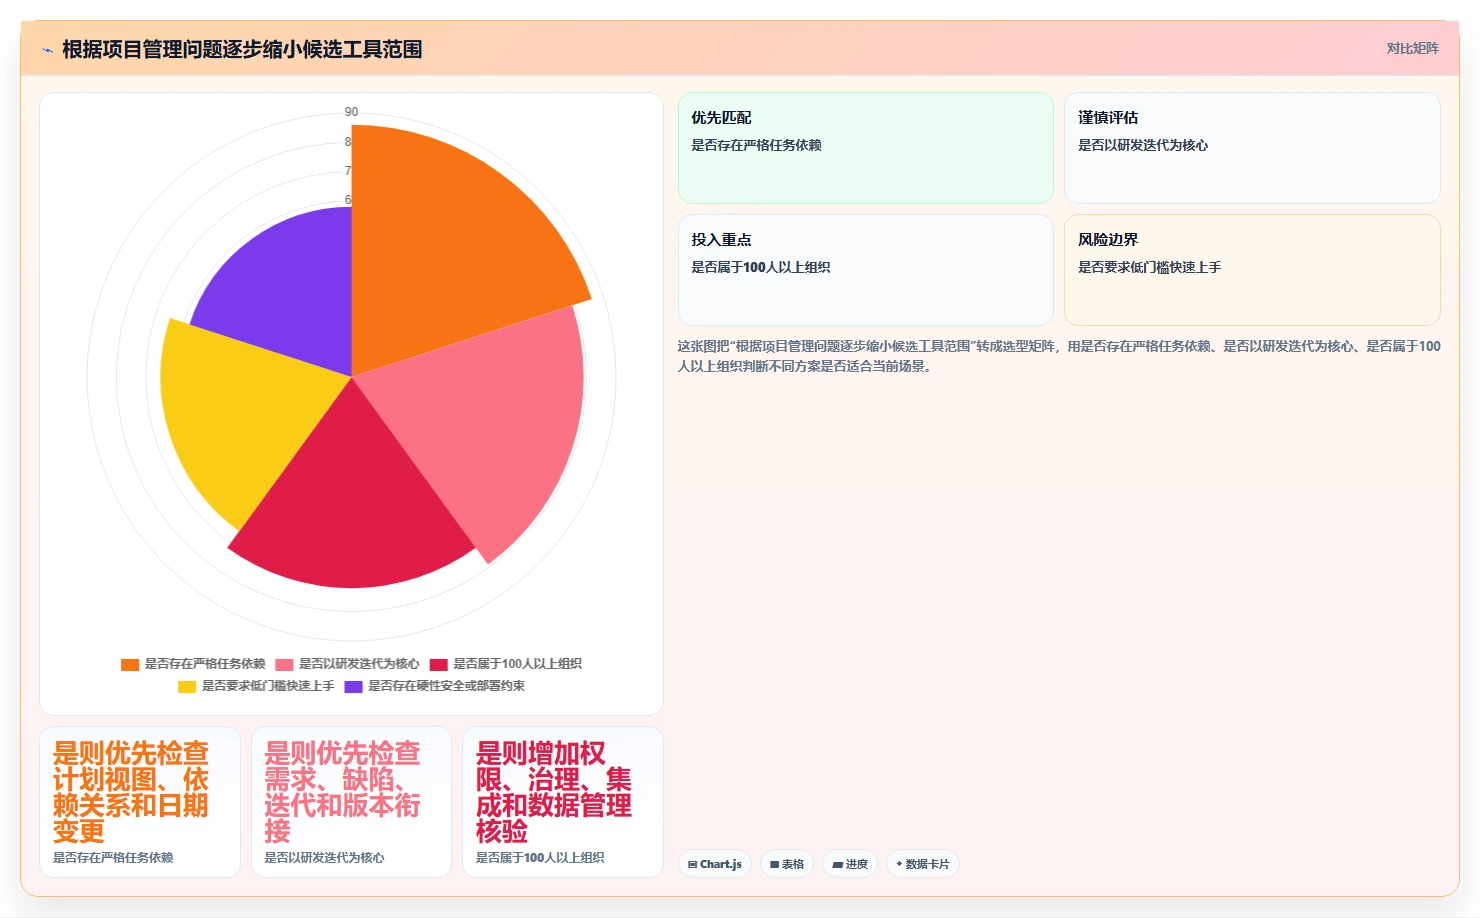Click the axis label 90 on the chart
The width and height of the screenshot is (1480, 918).
(x=351, y=112)
